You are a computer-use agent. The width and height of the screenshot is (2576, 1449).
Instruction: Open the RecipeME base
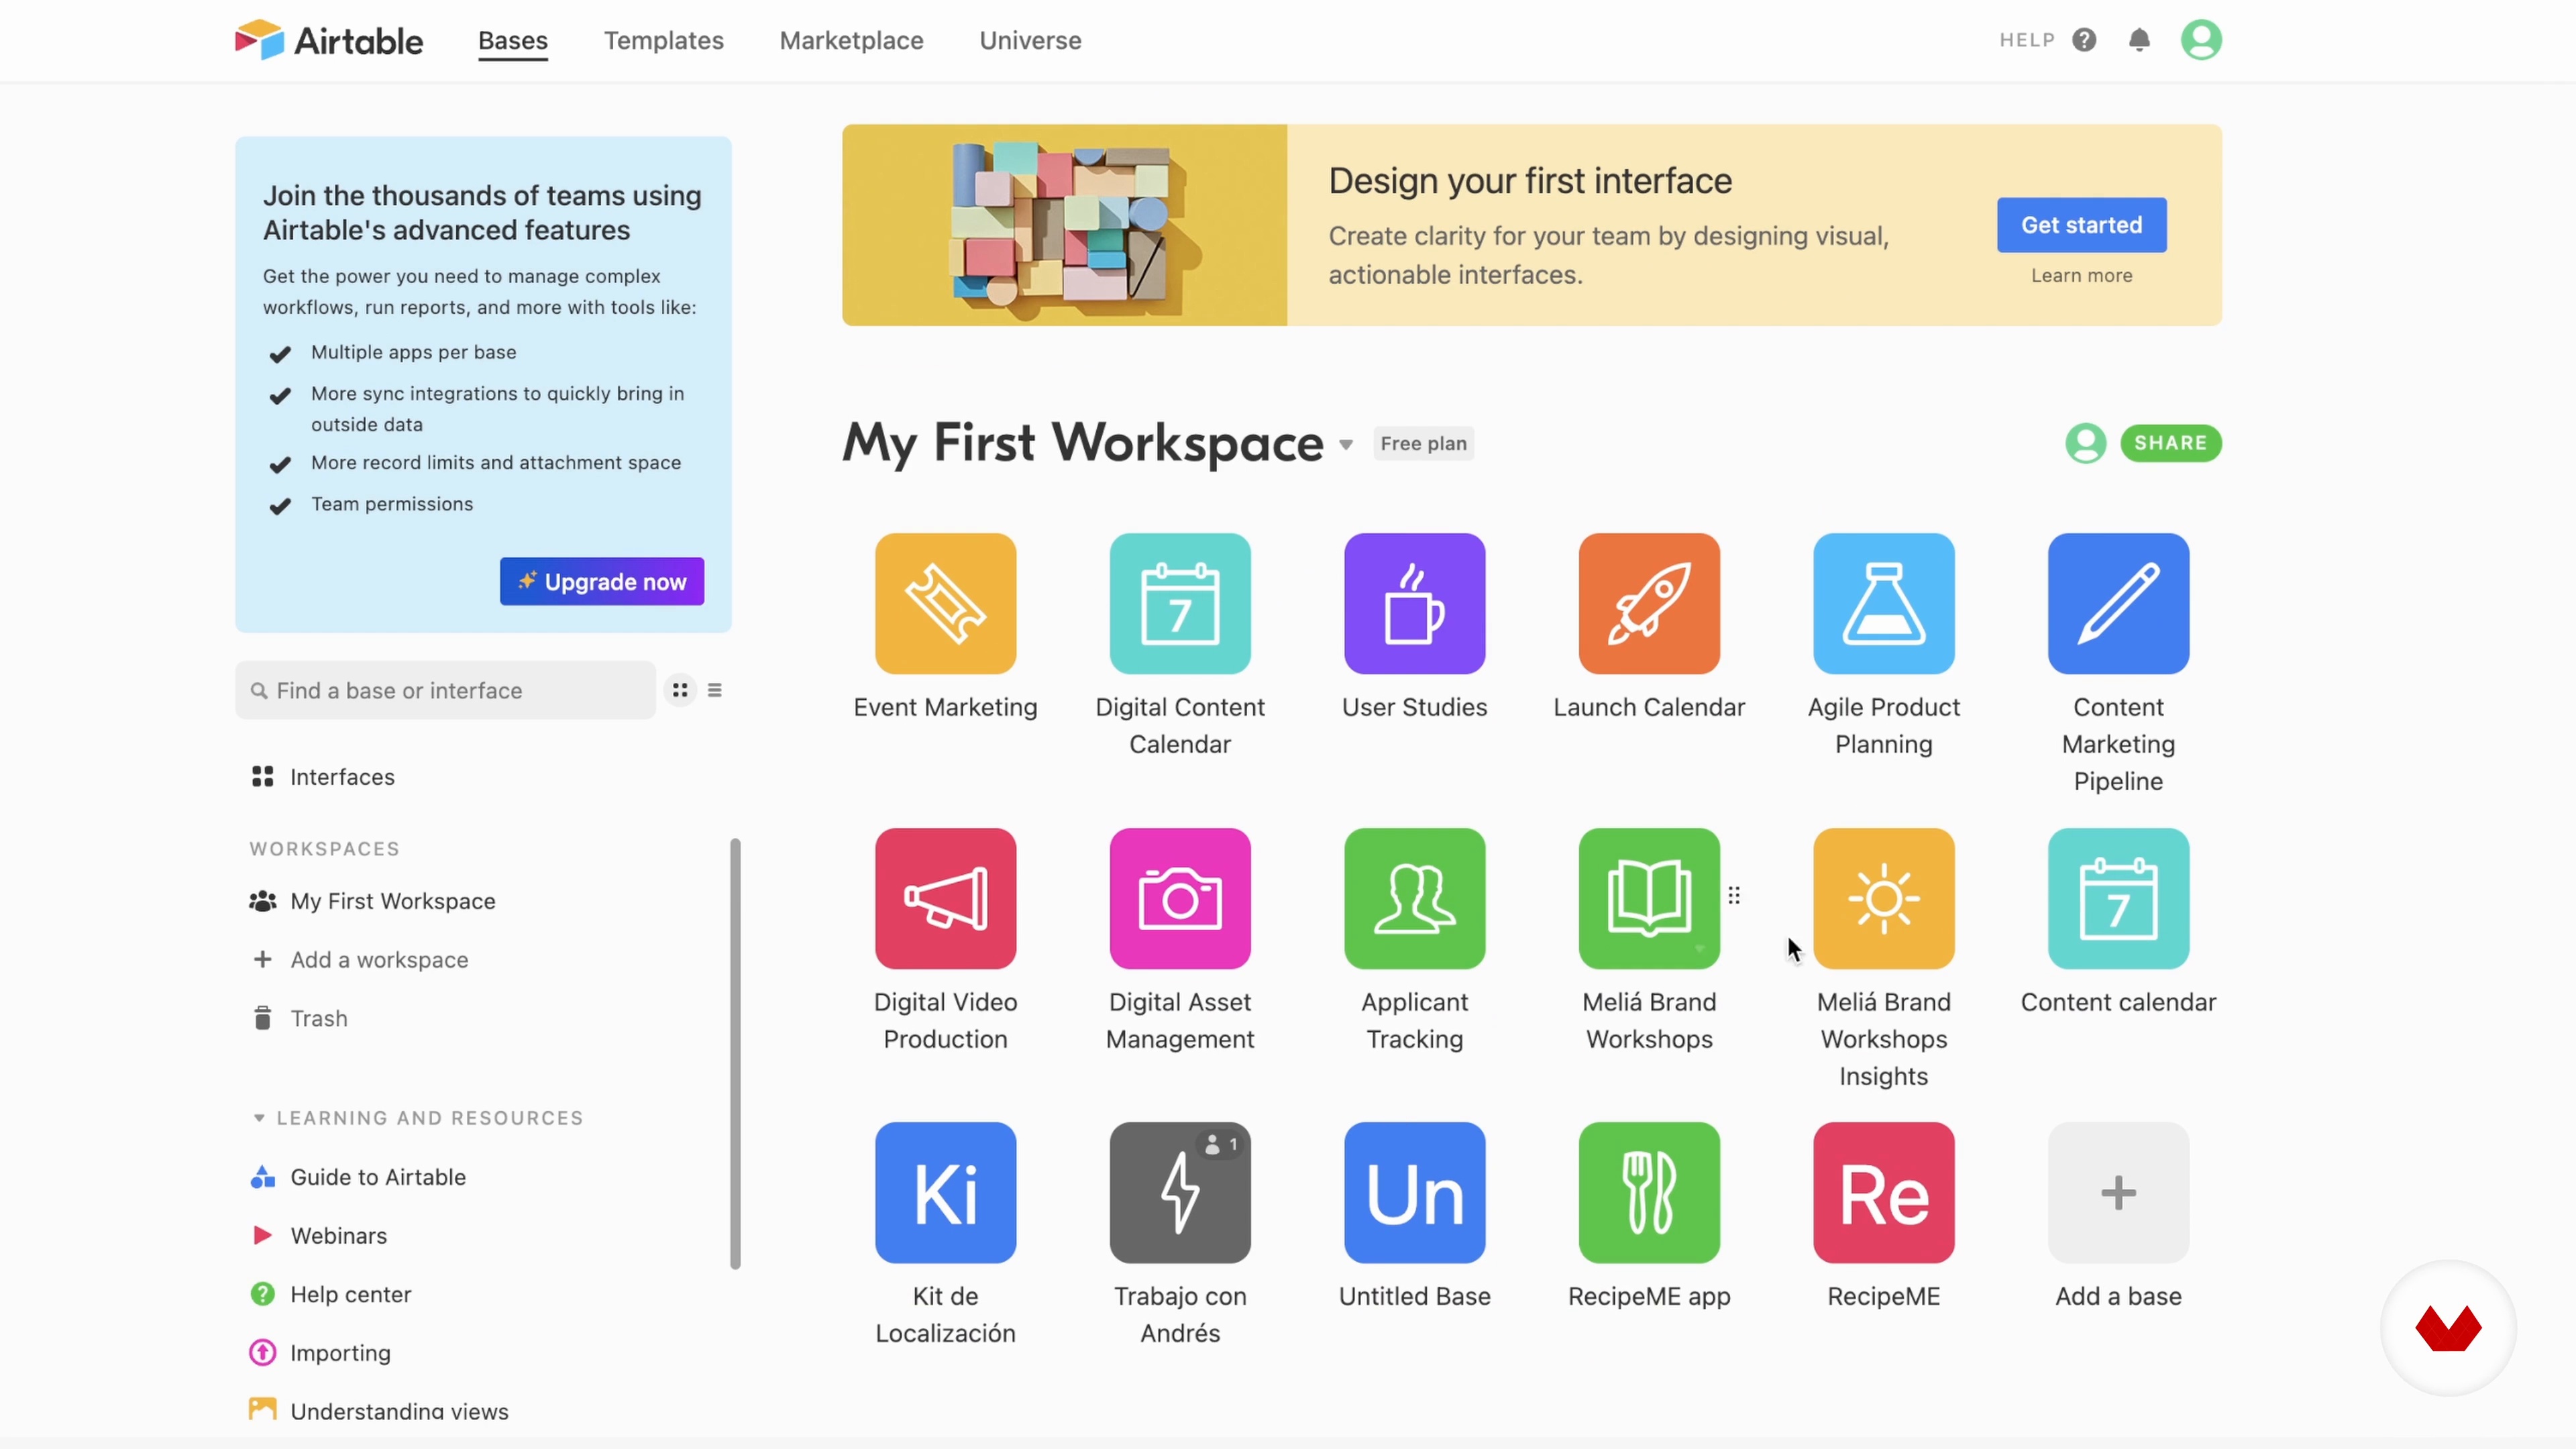point(1883,1192)
